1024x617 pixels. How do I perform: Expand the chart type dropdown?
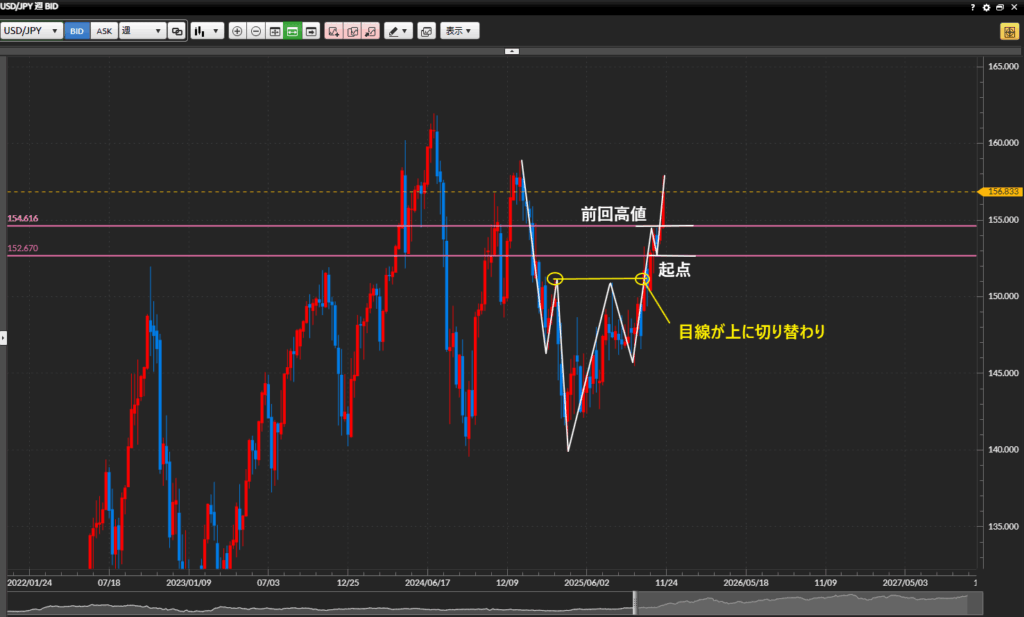point(207,31)
